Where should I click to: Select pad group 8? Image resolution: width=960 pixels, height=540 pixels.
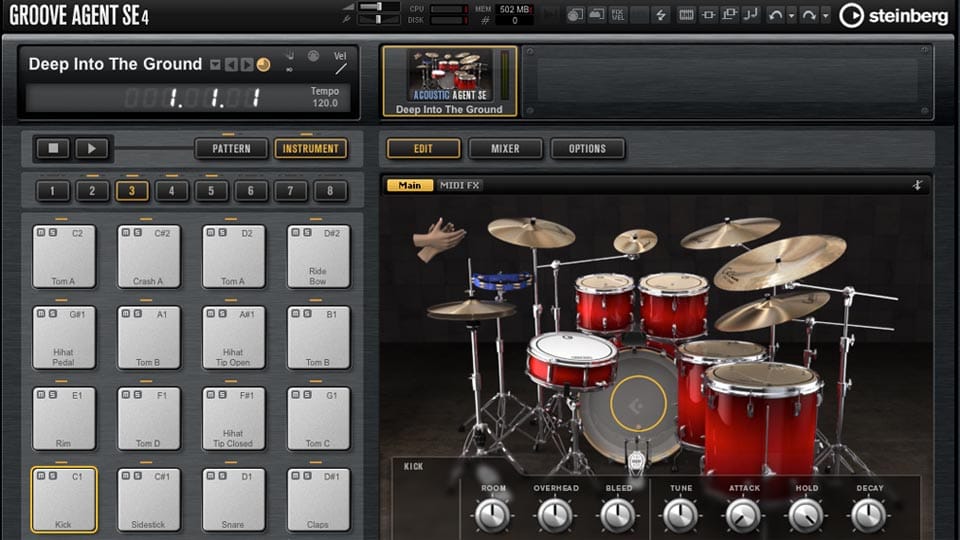click(x=330, y=190)
